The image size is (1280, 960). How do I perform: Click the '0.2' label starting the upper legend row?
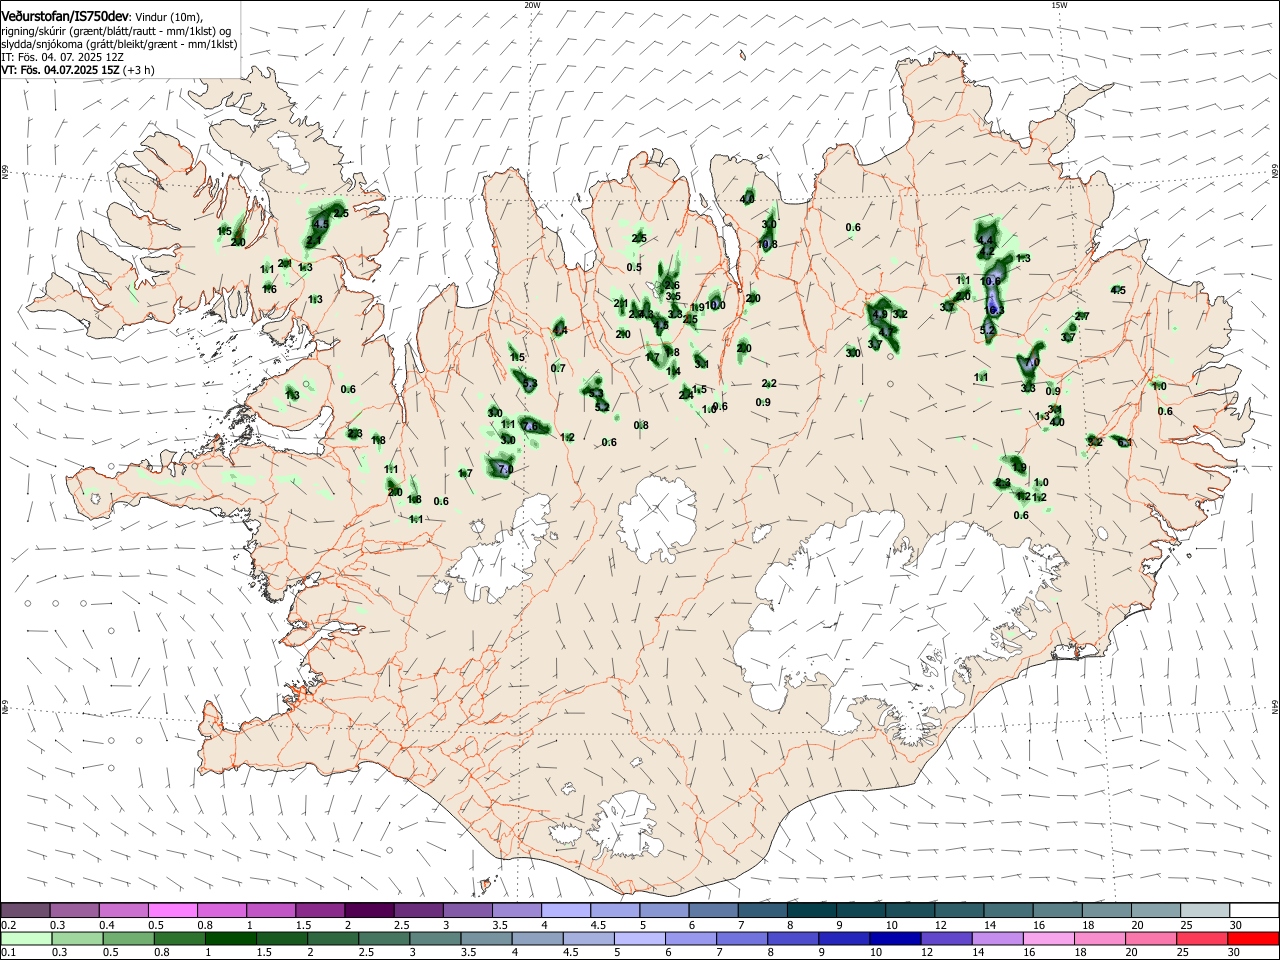[x=7, y=925]
